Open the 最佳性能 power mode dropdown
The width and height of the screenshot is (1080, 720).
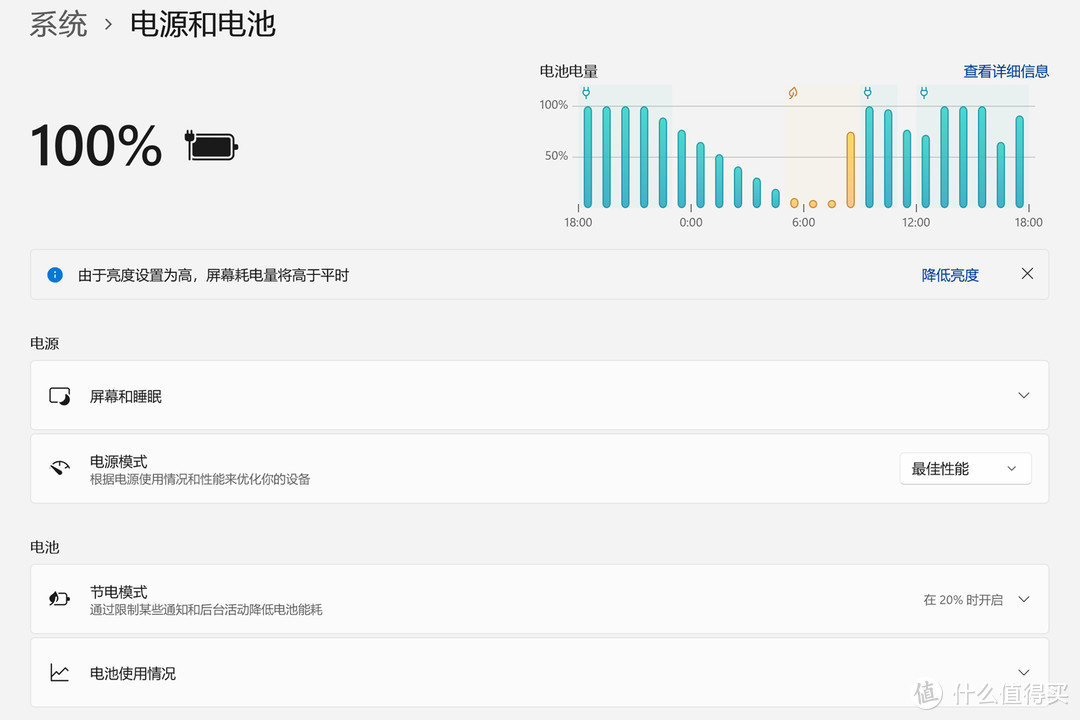point(964,468)
